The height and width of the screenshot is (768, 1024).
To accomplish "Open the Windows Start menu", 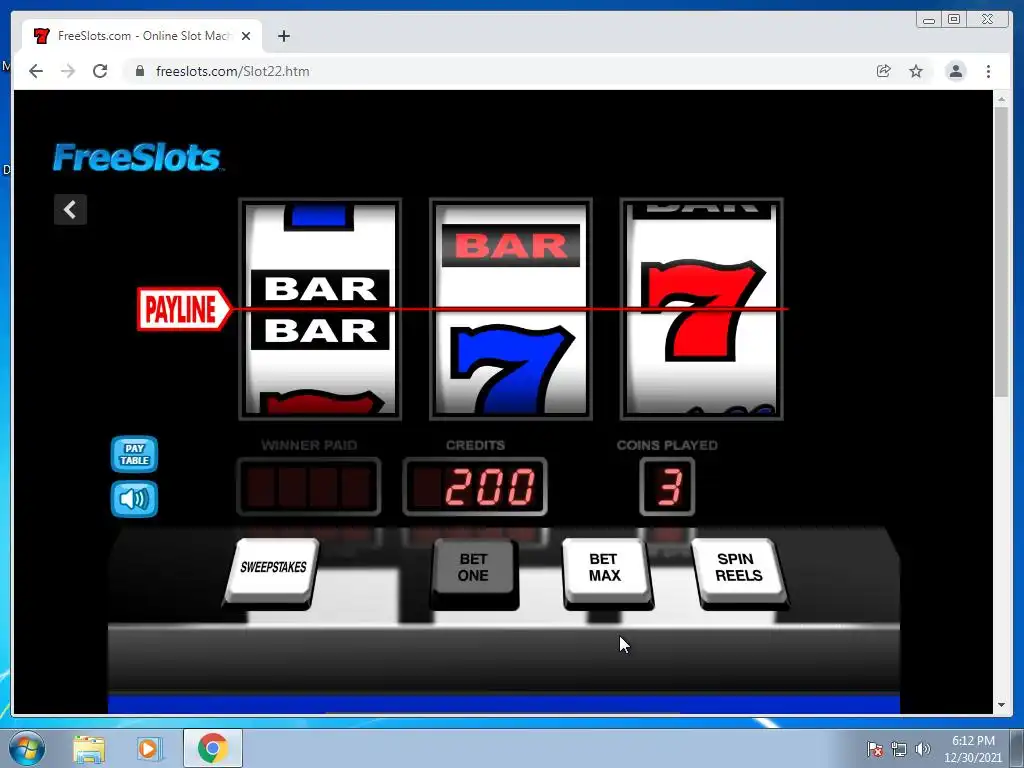I will (x=26, y=748).
